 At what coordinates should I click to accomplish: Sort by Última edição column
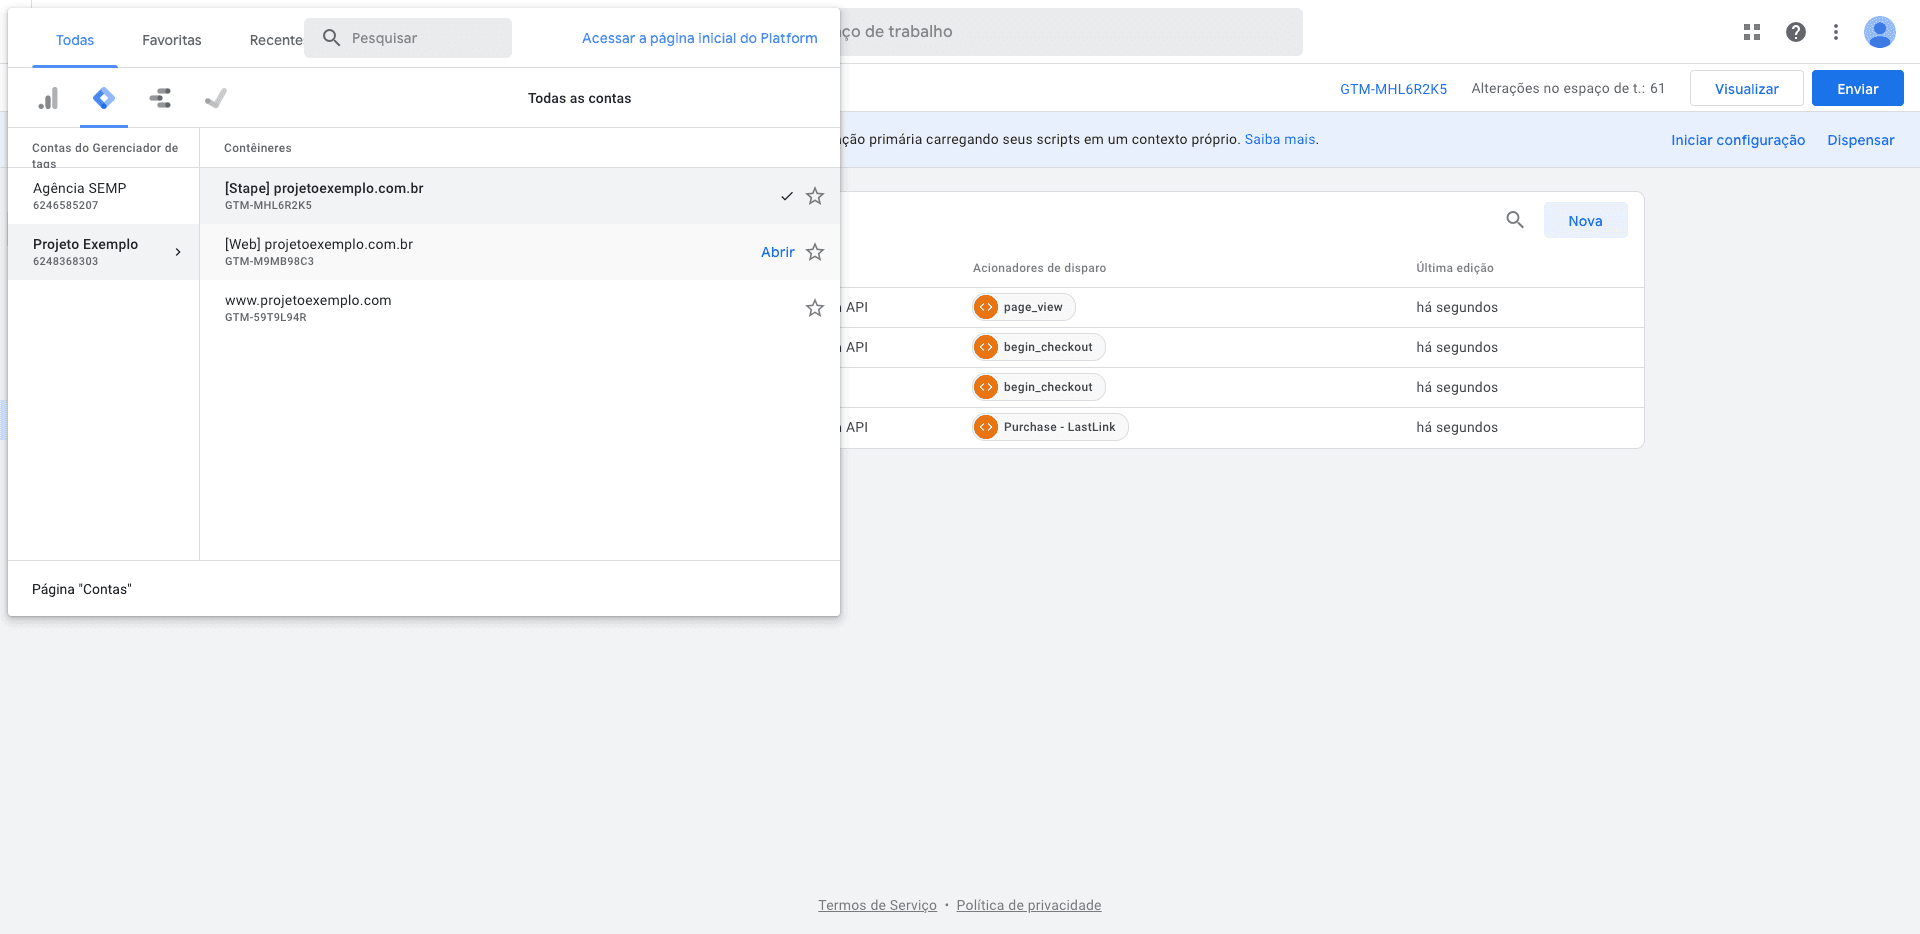pyautogui.click(x=1455, y=268)
